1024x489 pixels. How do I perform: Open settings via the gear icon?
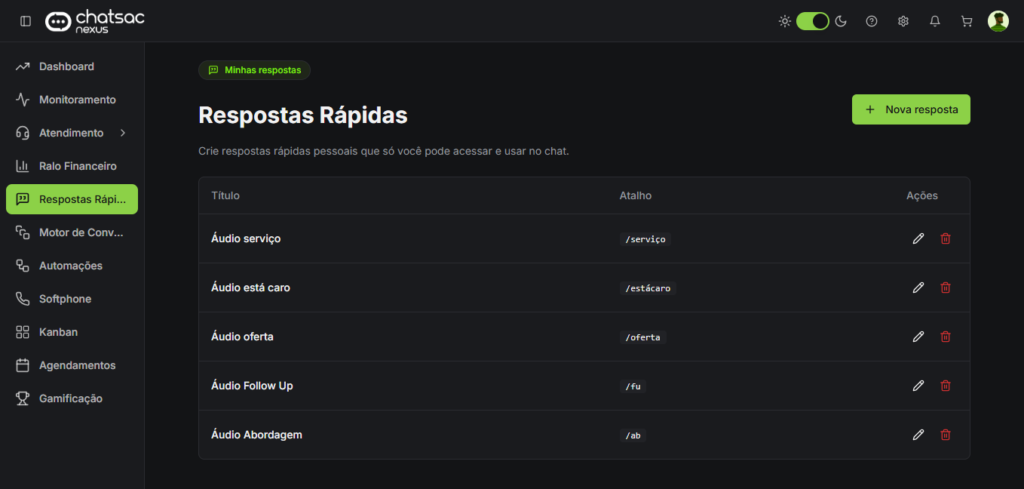tap(903, 21)
